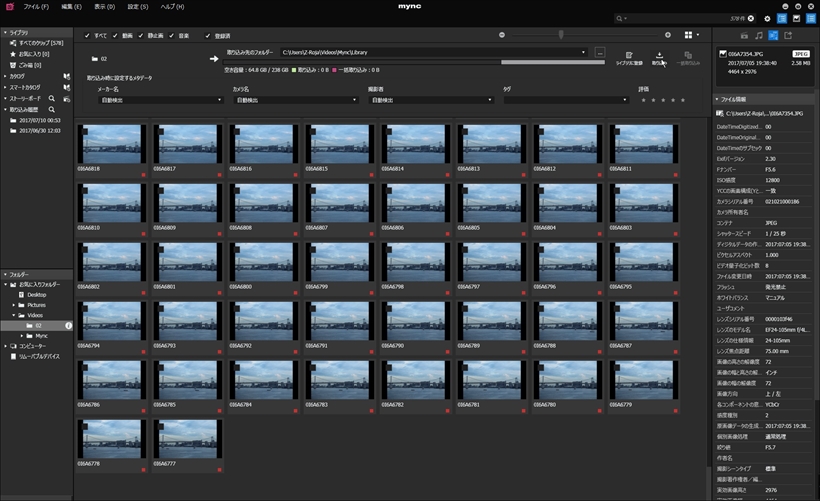This screenshot has width=820, height=501.
Task: Select the highlighted blue info panel icon
Action: click(x=773, y=36)
